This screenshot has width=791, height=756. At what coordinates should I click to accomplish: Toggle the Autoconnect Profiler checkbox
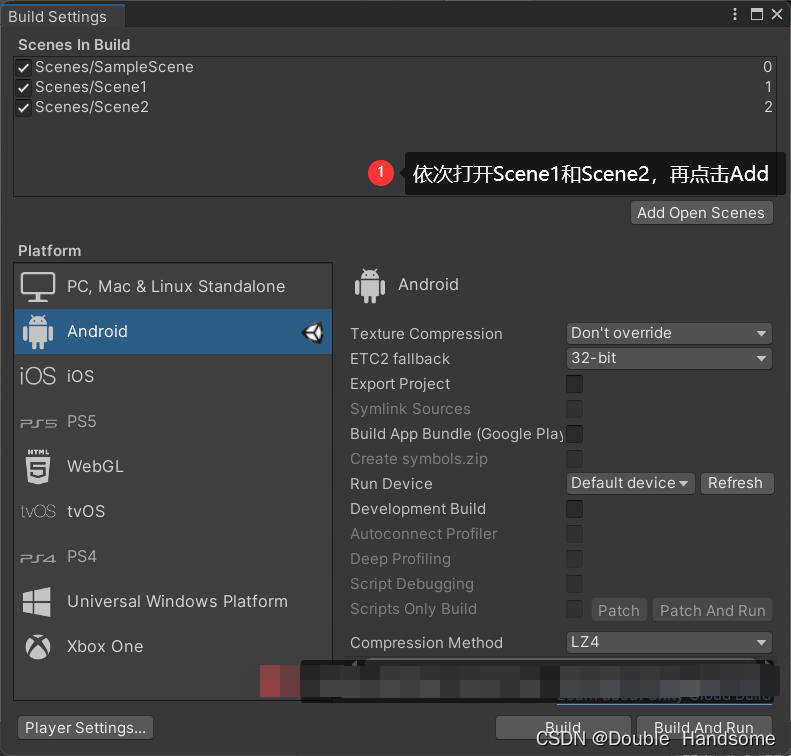tap(574, 534)
